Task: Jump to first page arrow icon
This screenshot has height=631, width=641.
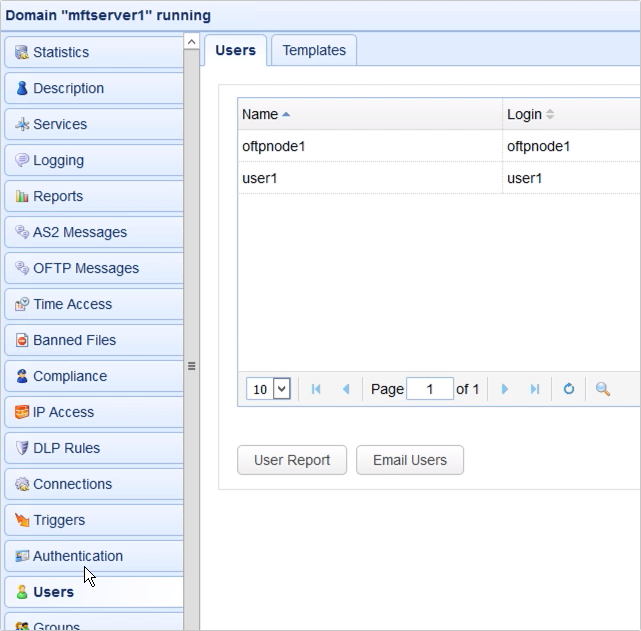Action: coord(316,389)
